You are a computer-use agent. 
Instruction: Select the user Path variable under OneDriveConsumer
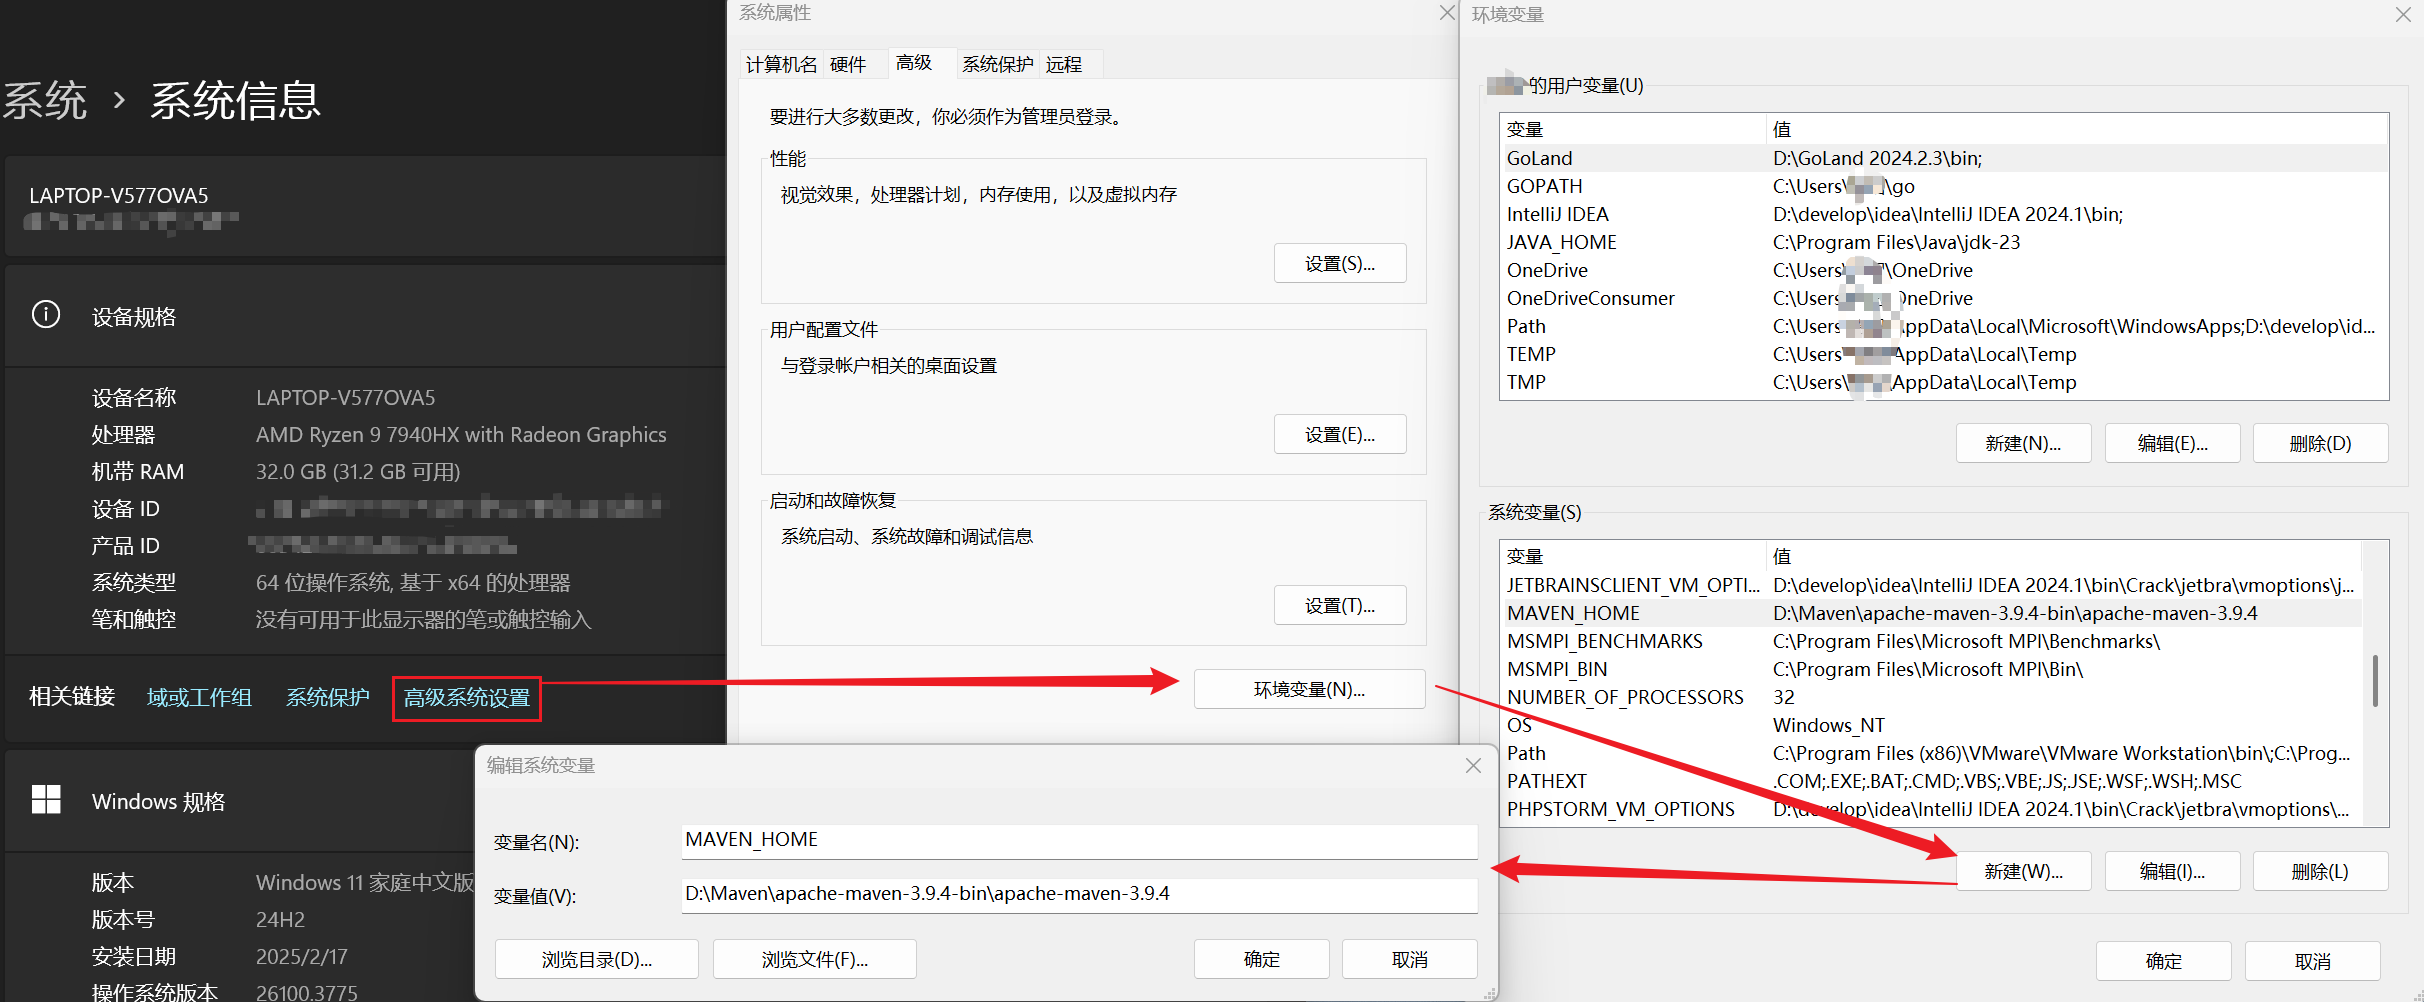pyautogui.click(x=1943, y=326)
